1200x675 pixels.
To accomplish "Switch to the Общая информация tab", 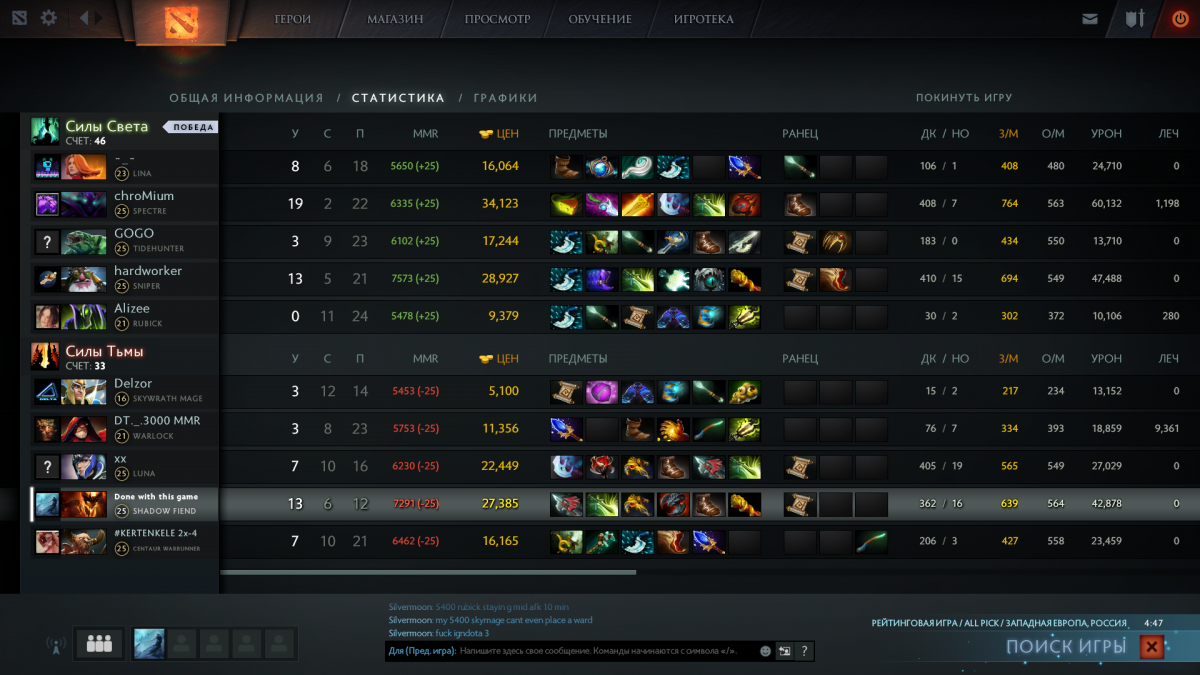I will pos(246,98).
